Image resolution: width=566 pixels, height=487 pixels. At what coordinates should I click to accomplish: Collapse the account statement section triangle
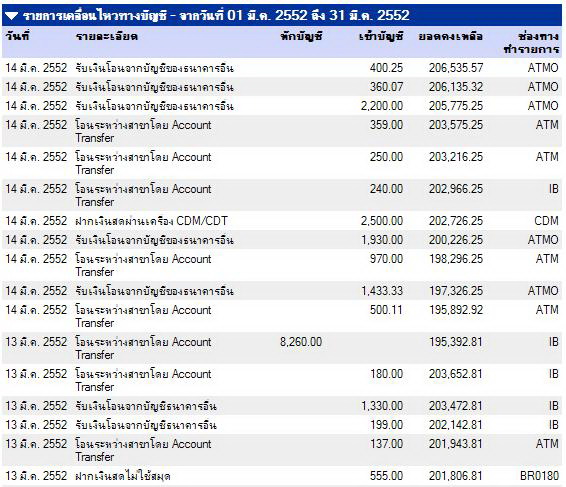12,16
